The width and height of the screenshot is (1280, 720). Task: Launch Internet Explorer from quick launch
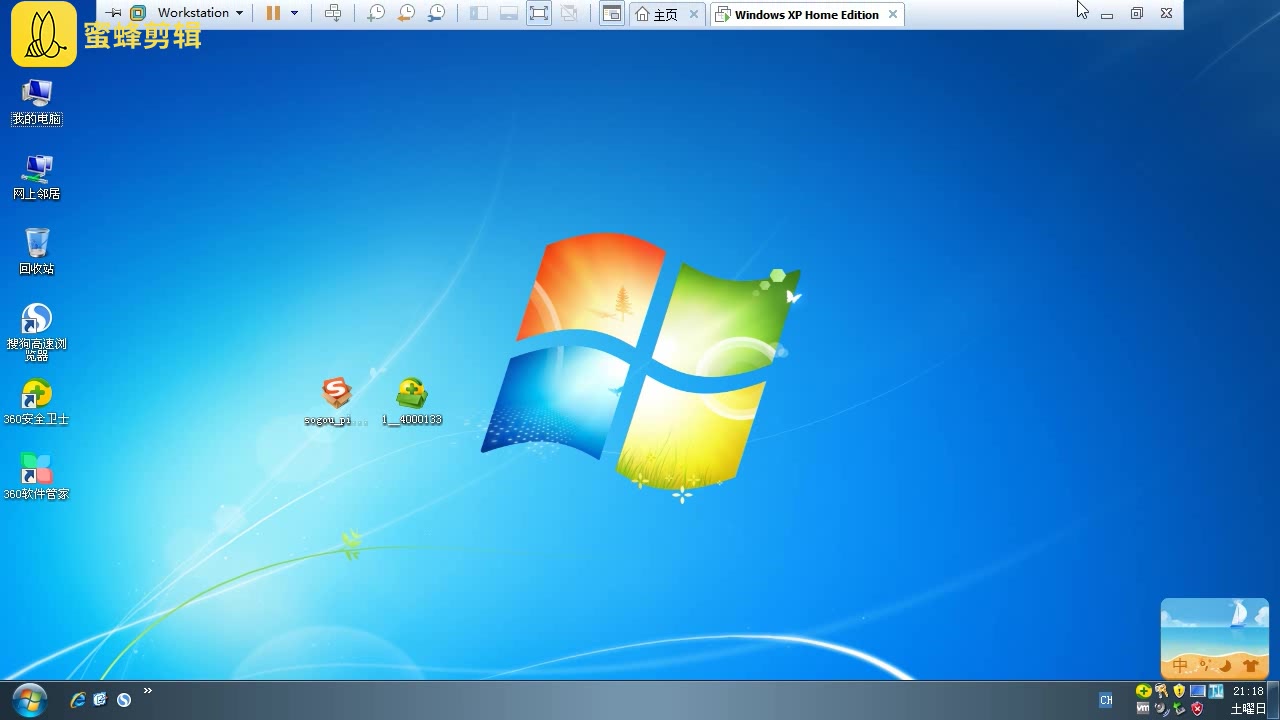coord(77,700)
